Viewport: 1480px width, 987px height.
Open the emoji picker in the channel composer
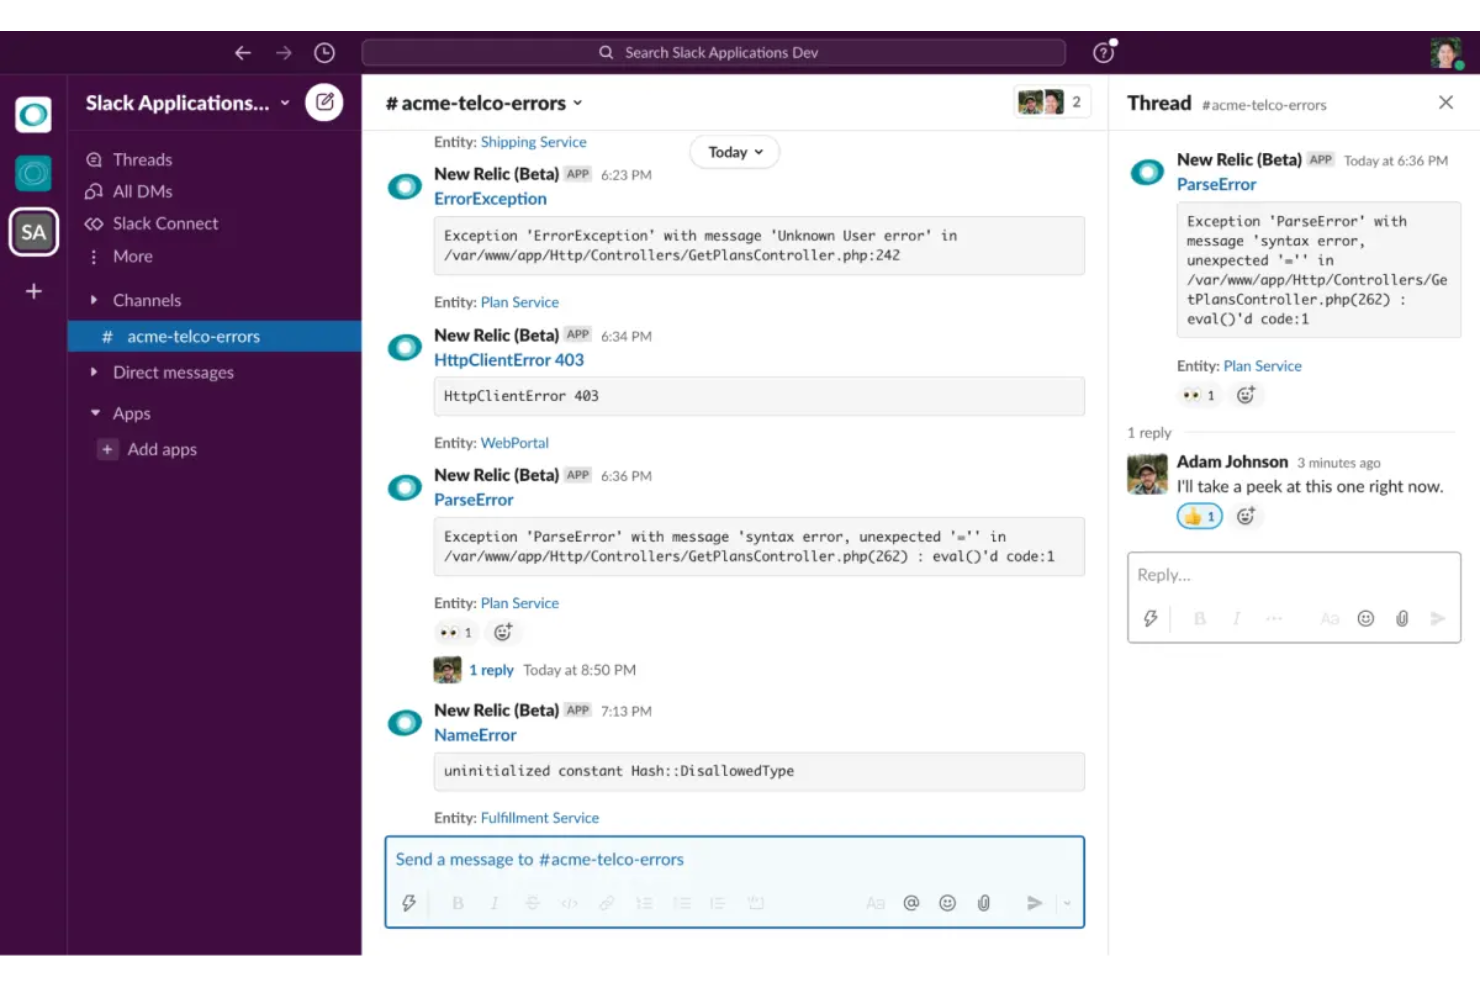pos(947,903)
